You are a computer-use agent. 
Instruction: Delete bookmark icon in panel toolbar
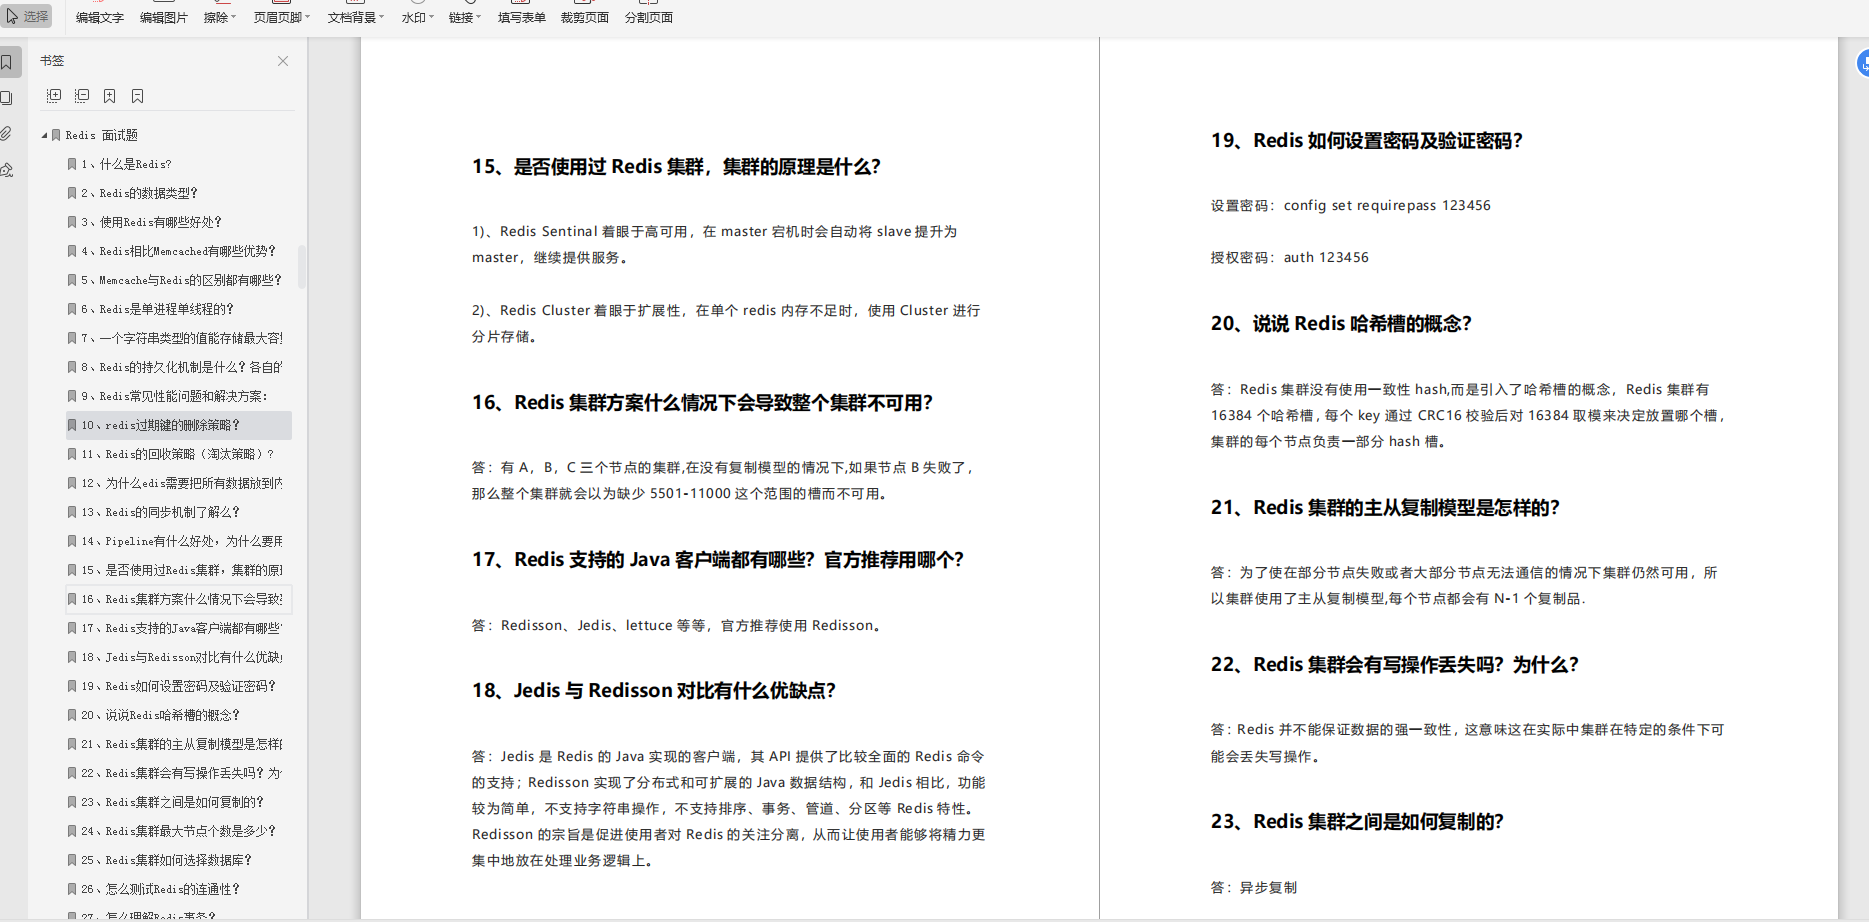[138, 96]
